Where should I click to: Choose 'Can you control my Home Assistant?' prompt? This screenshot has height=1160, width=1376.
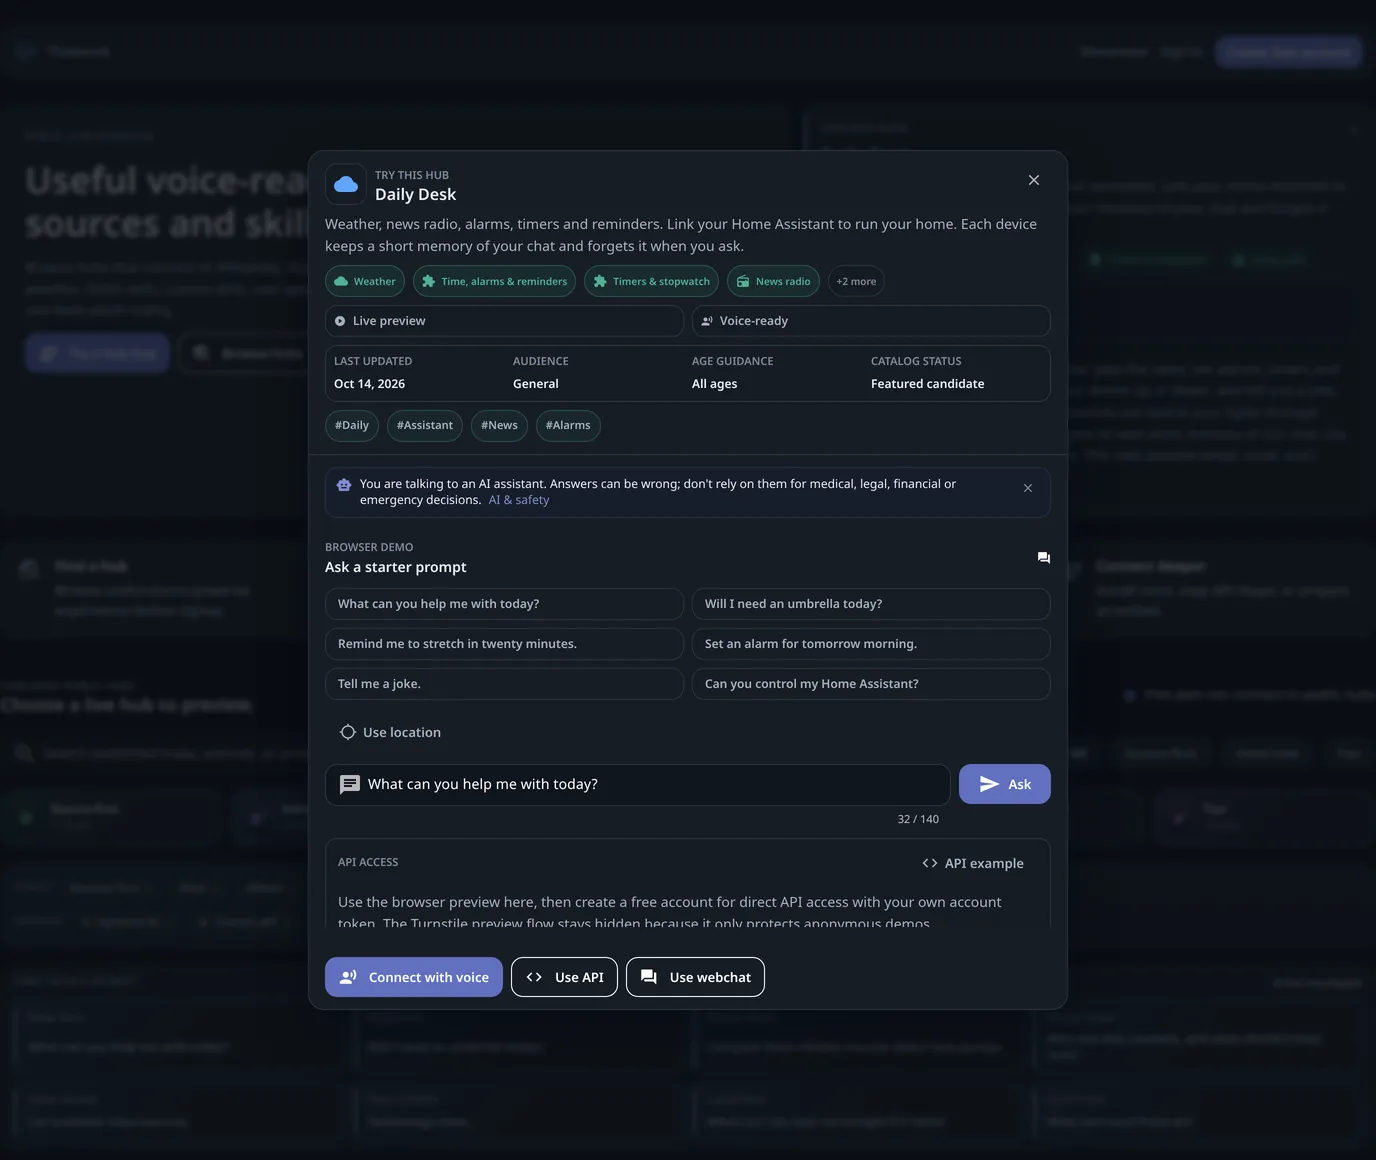[x=871, y=684]
